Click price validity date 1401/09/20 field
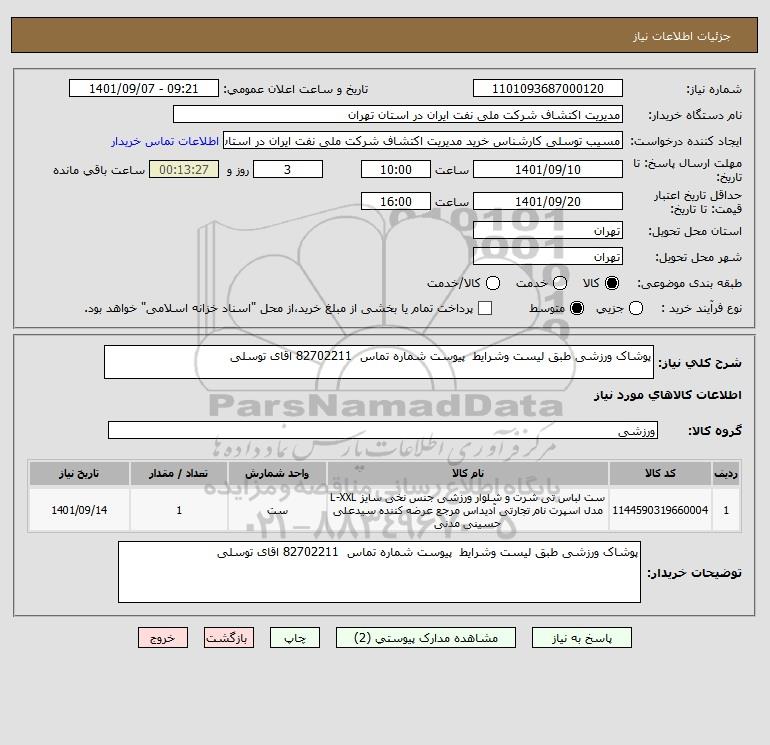Screen dimensions: 770x745 pos(548,201)
